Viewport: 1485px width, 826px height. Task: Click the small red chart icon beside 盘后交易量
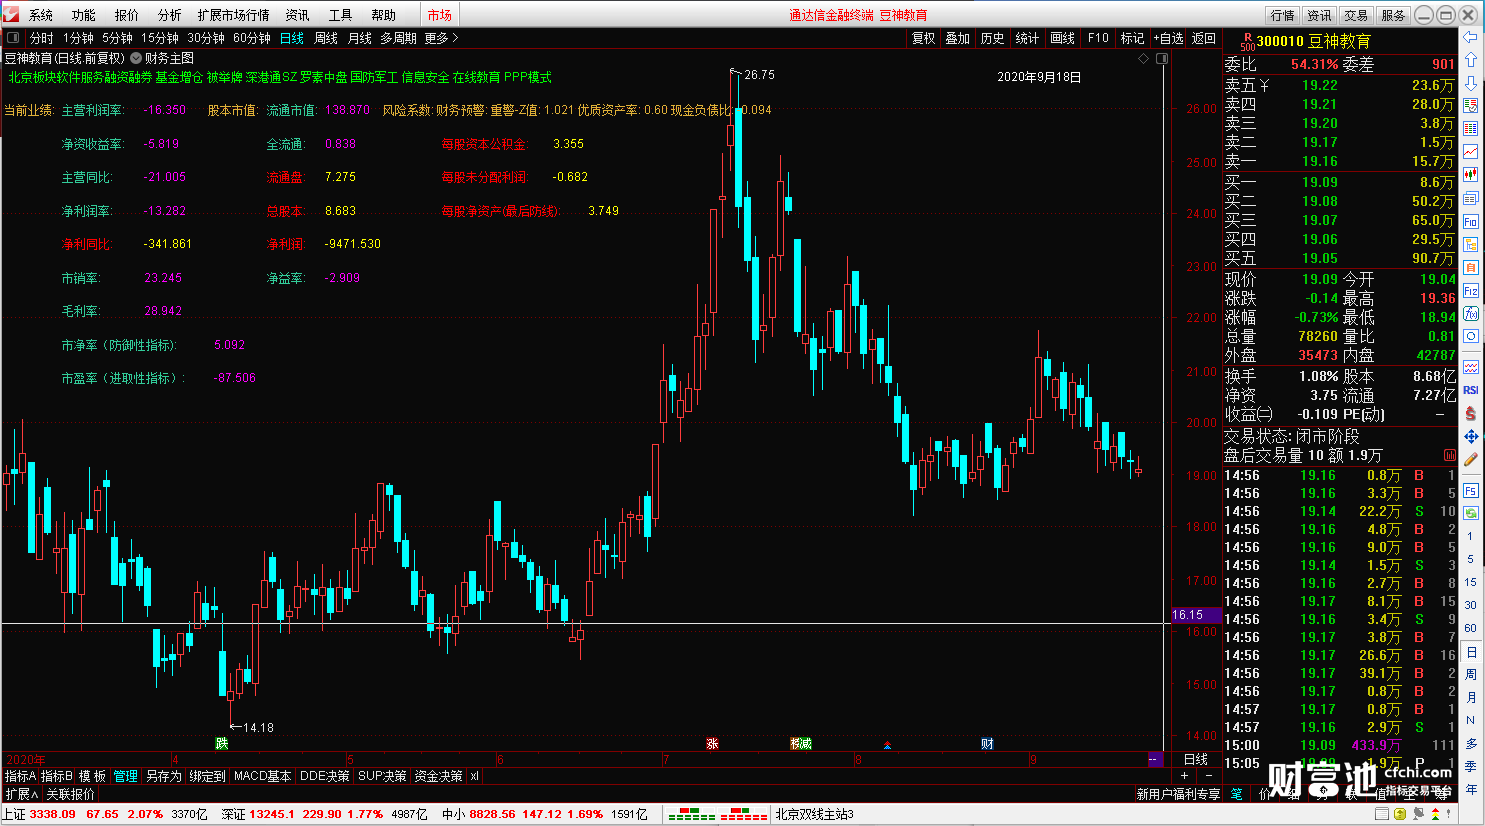pyautogui.click(x=1450, y=455)
